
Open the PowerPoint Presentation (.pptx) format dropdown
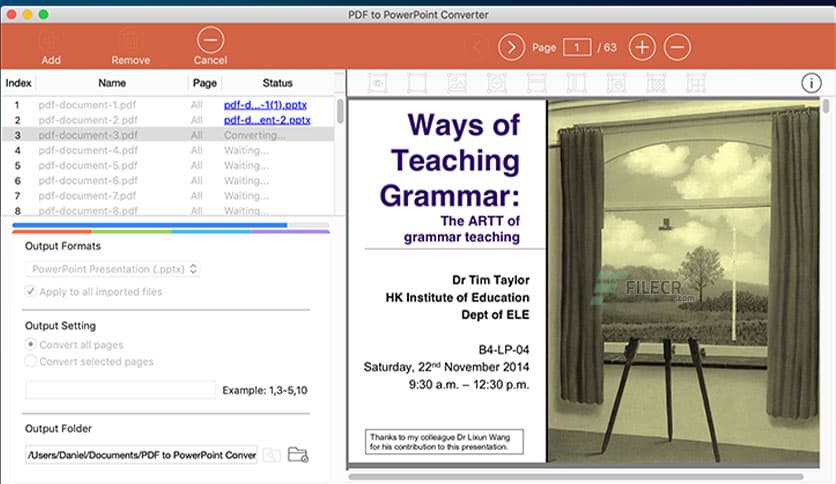(112, 269)
